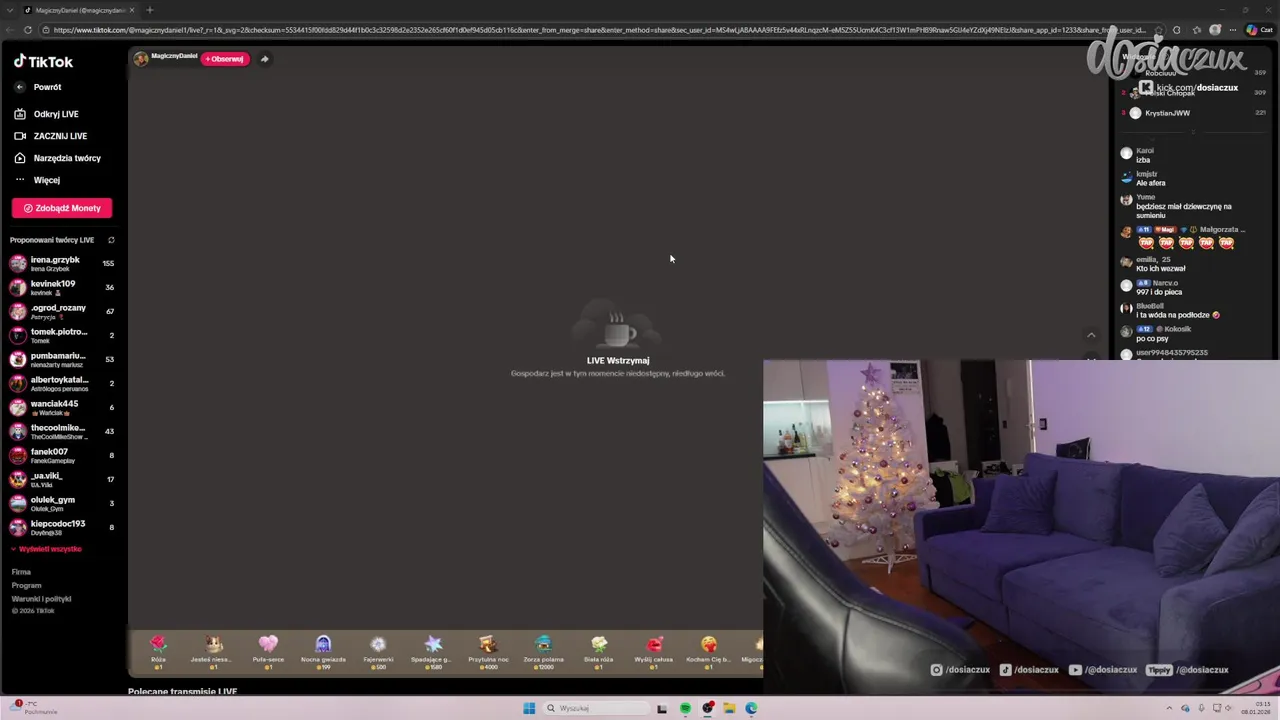This screenshot has width=1280, height=720.
Task: Open fanek007 live stream
Action: (x=62, y=456)
